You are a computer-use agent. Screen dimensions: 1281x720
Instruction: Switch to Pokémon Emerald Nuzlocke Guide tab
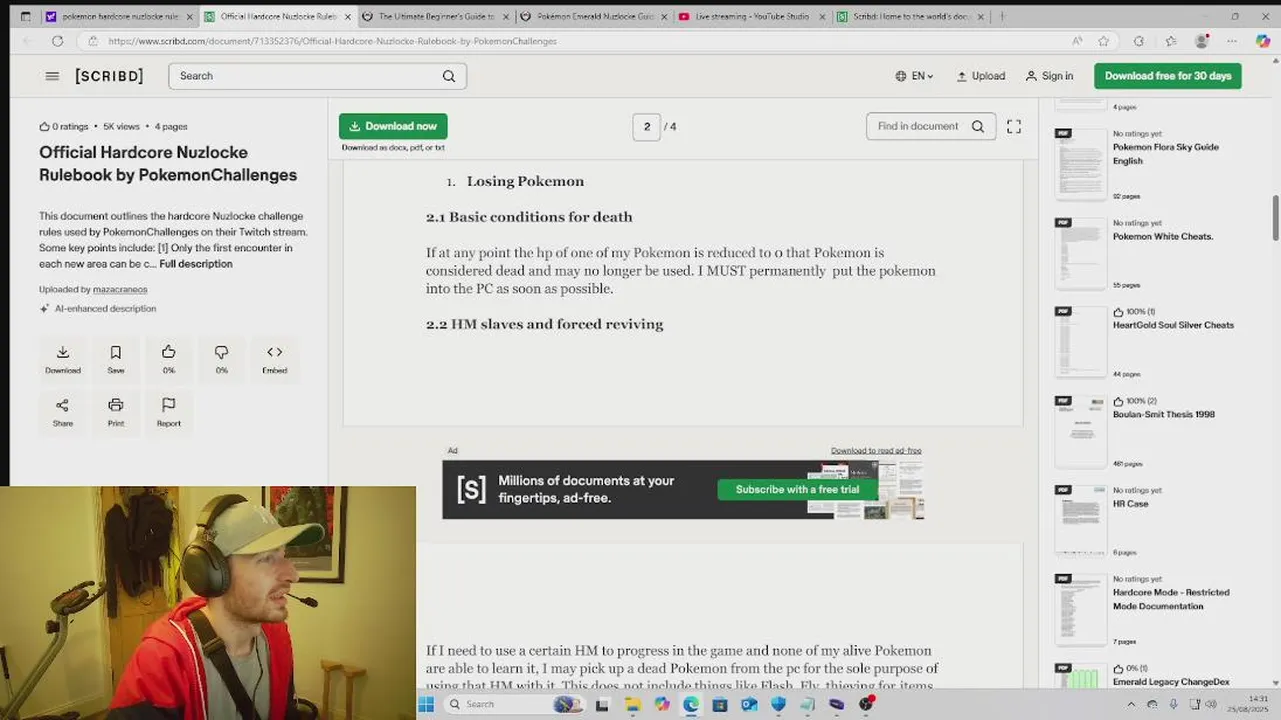(x=593, y=17)
